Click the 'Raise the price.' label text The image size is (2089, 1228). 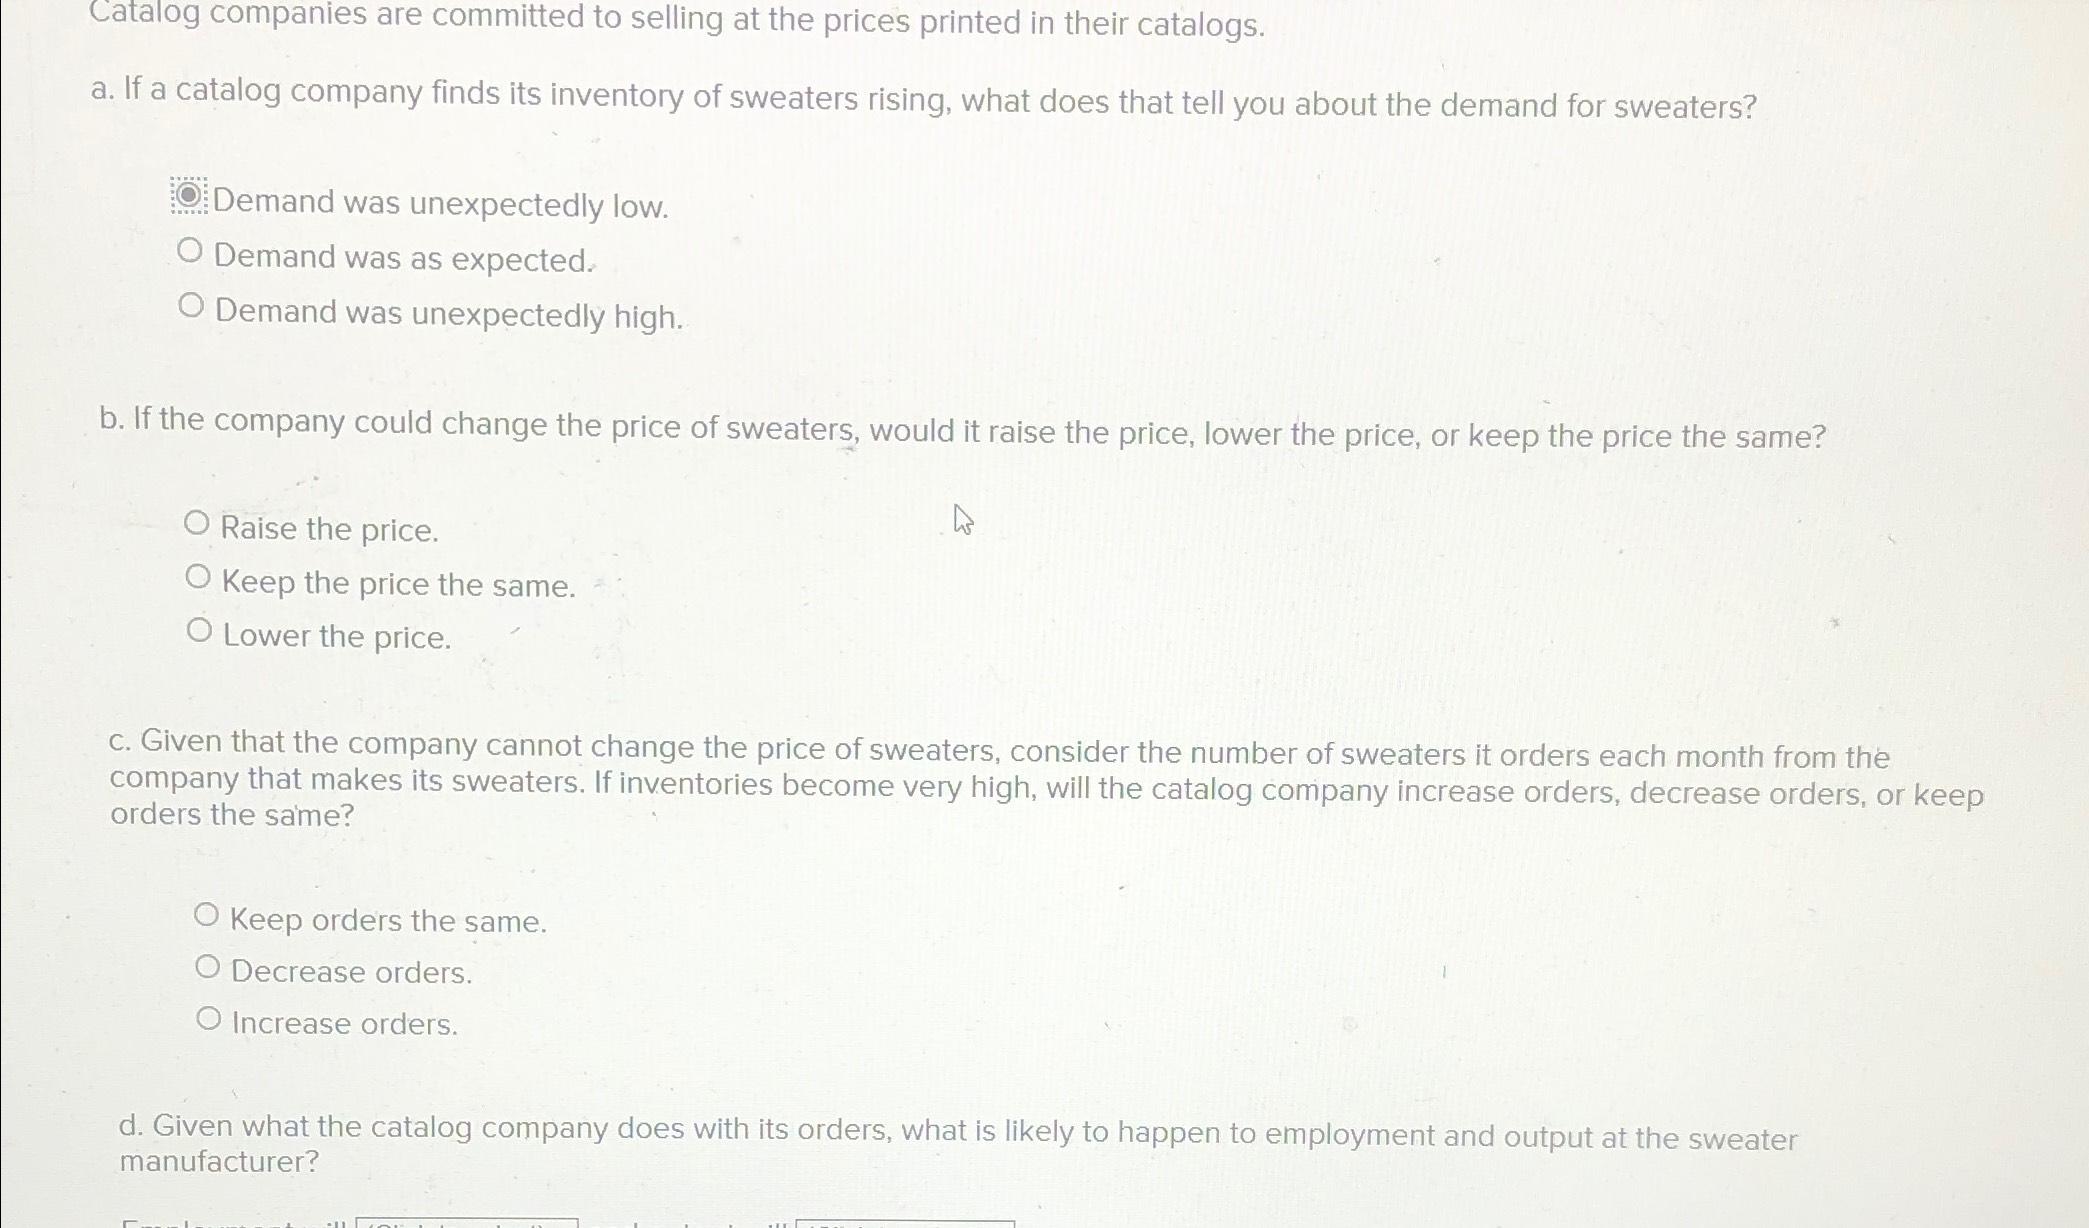pyautogui.click(x=330, y=529)
